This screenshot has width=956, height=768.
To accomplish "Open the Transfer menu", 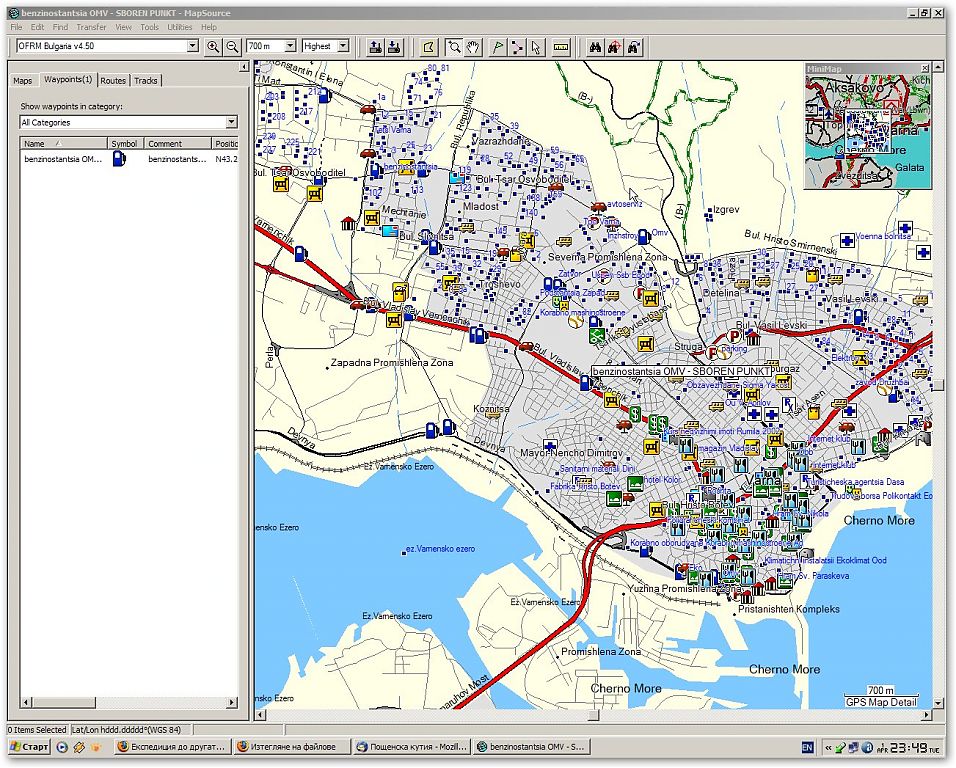I will [x=92, y=27].
